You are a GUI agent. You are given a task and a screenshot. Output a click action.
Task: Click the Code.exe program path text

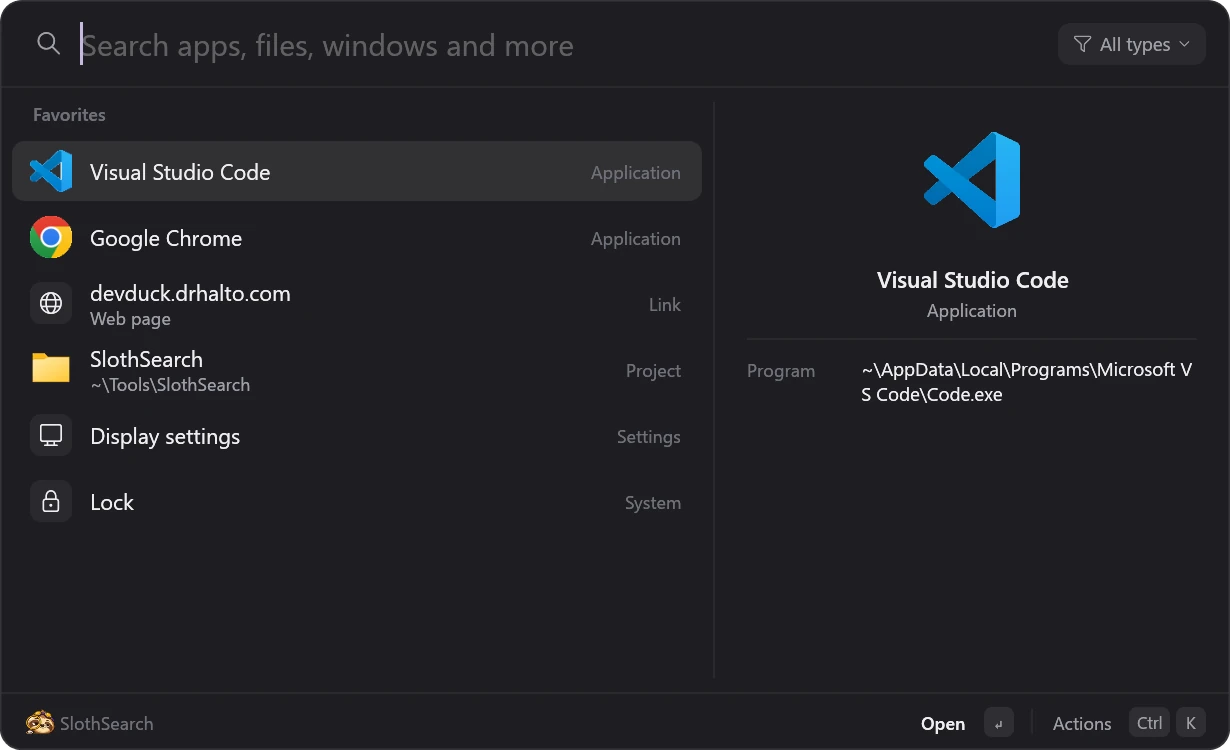[x=1027, y=382]
